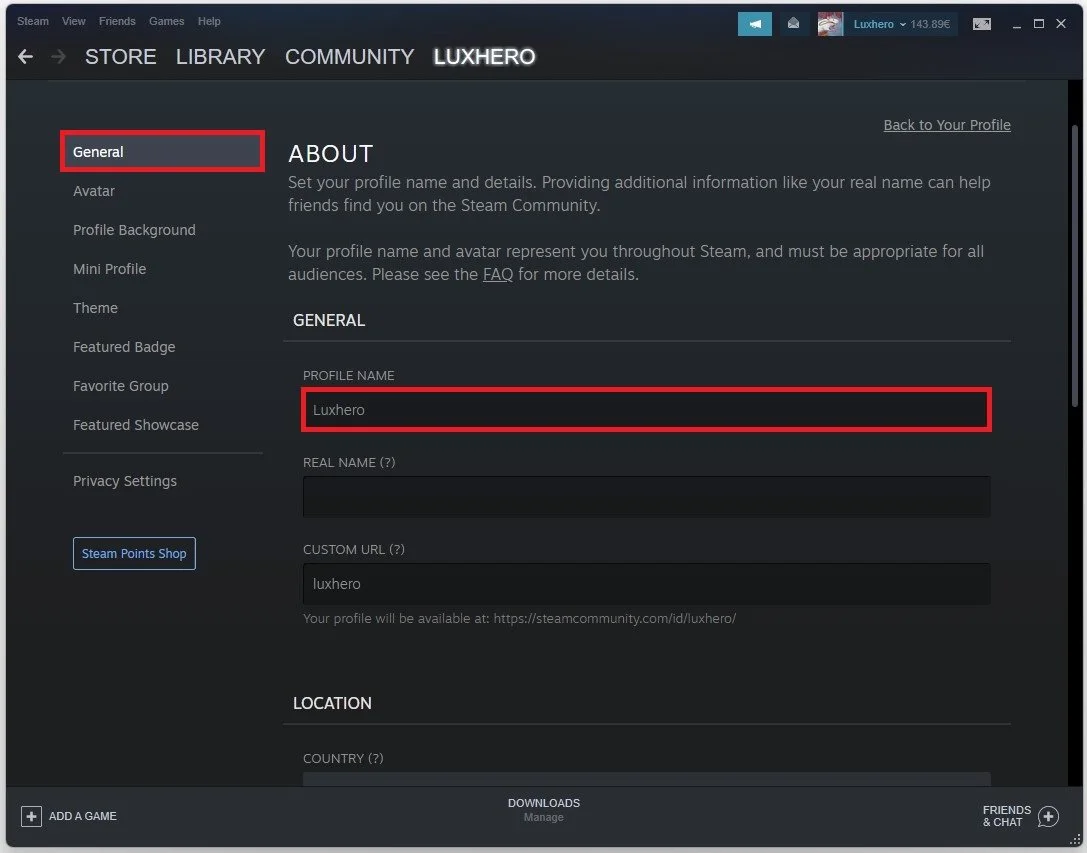Click the forward navigation arrow
The width and height of the screenshot is (1087, 853).
(x=58, y=56)
